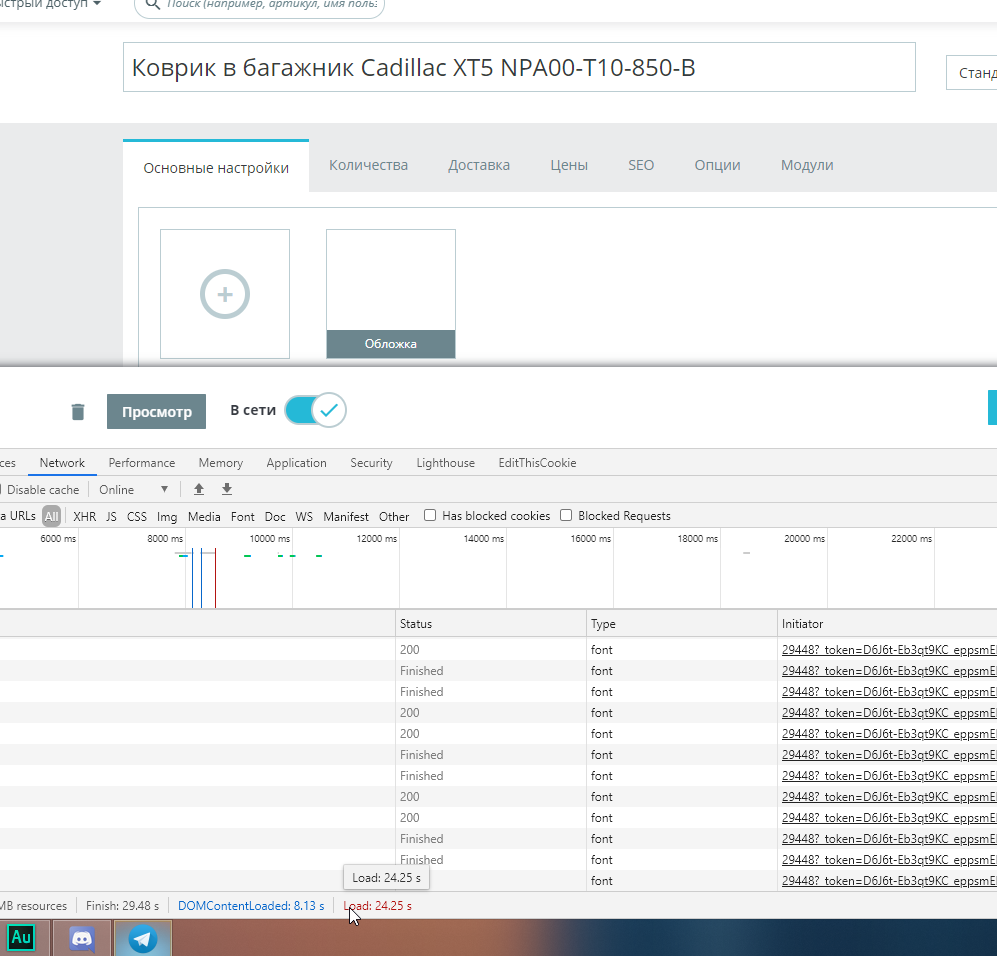Click the plus icon to add image
Image resolution: width=997 pixels, height=956 pixels.
pyautogui.click(x=225, y=294)
